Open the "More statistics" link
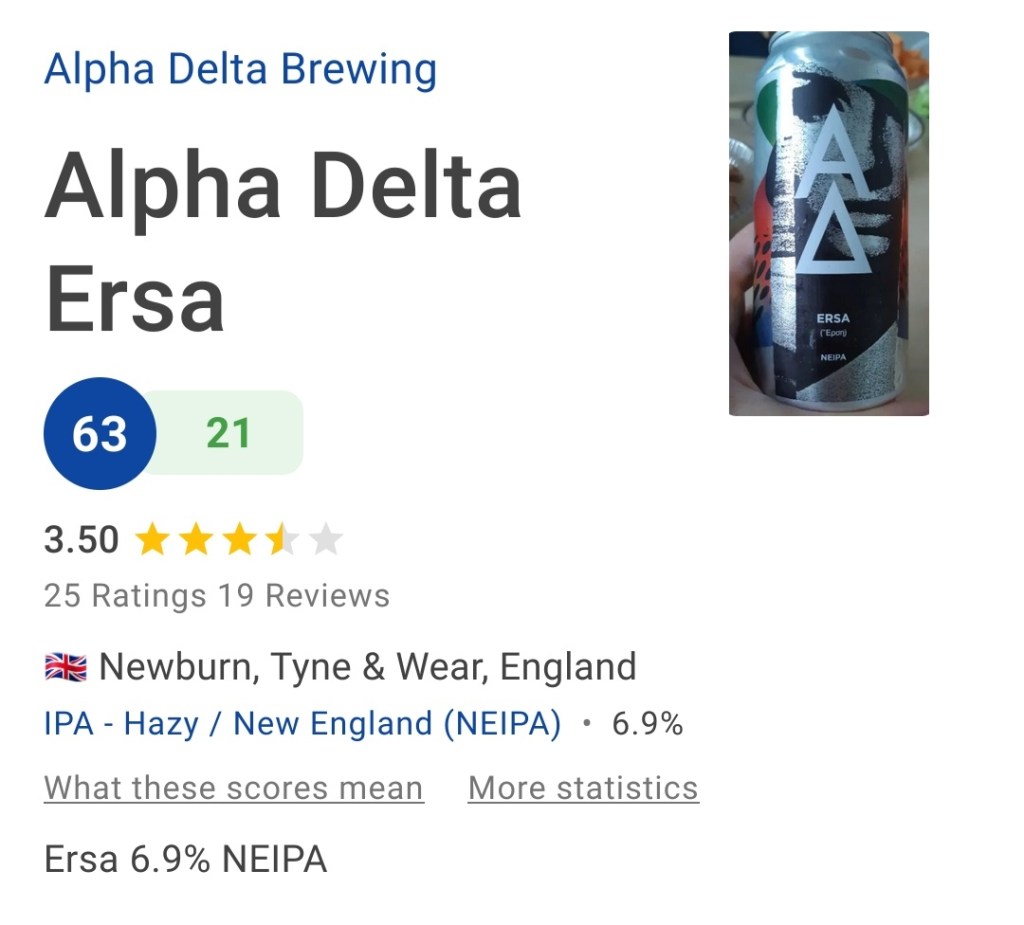 (x=583, y=788)
